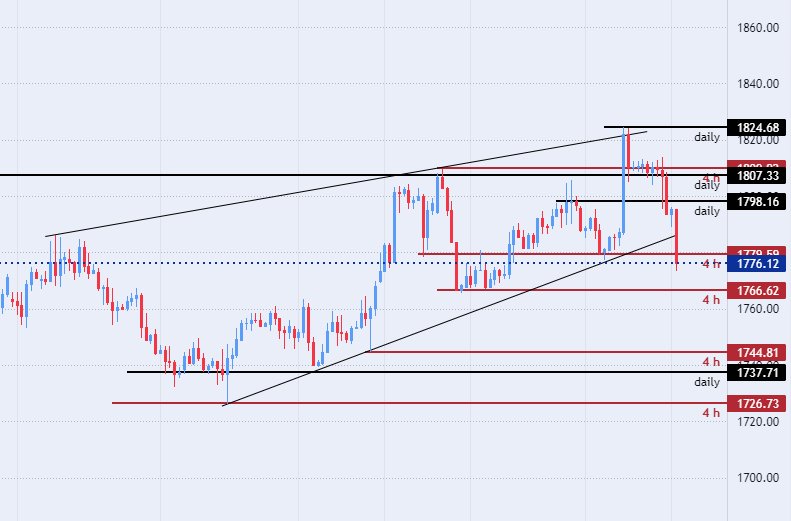
Task: Click the 'daily' text below 1737.71
Action: coord(707,382)
